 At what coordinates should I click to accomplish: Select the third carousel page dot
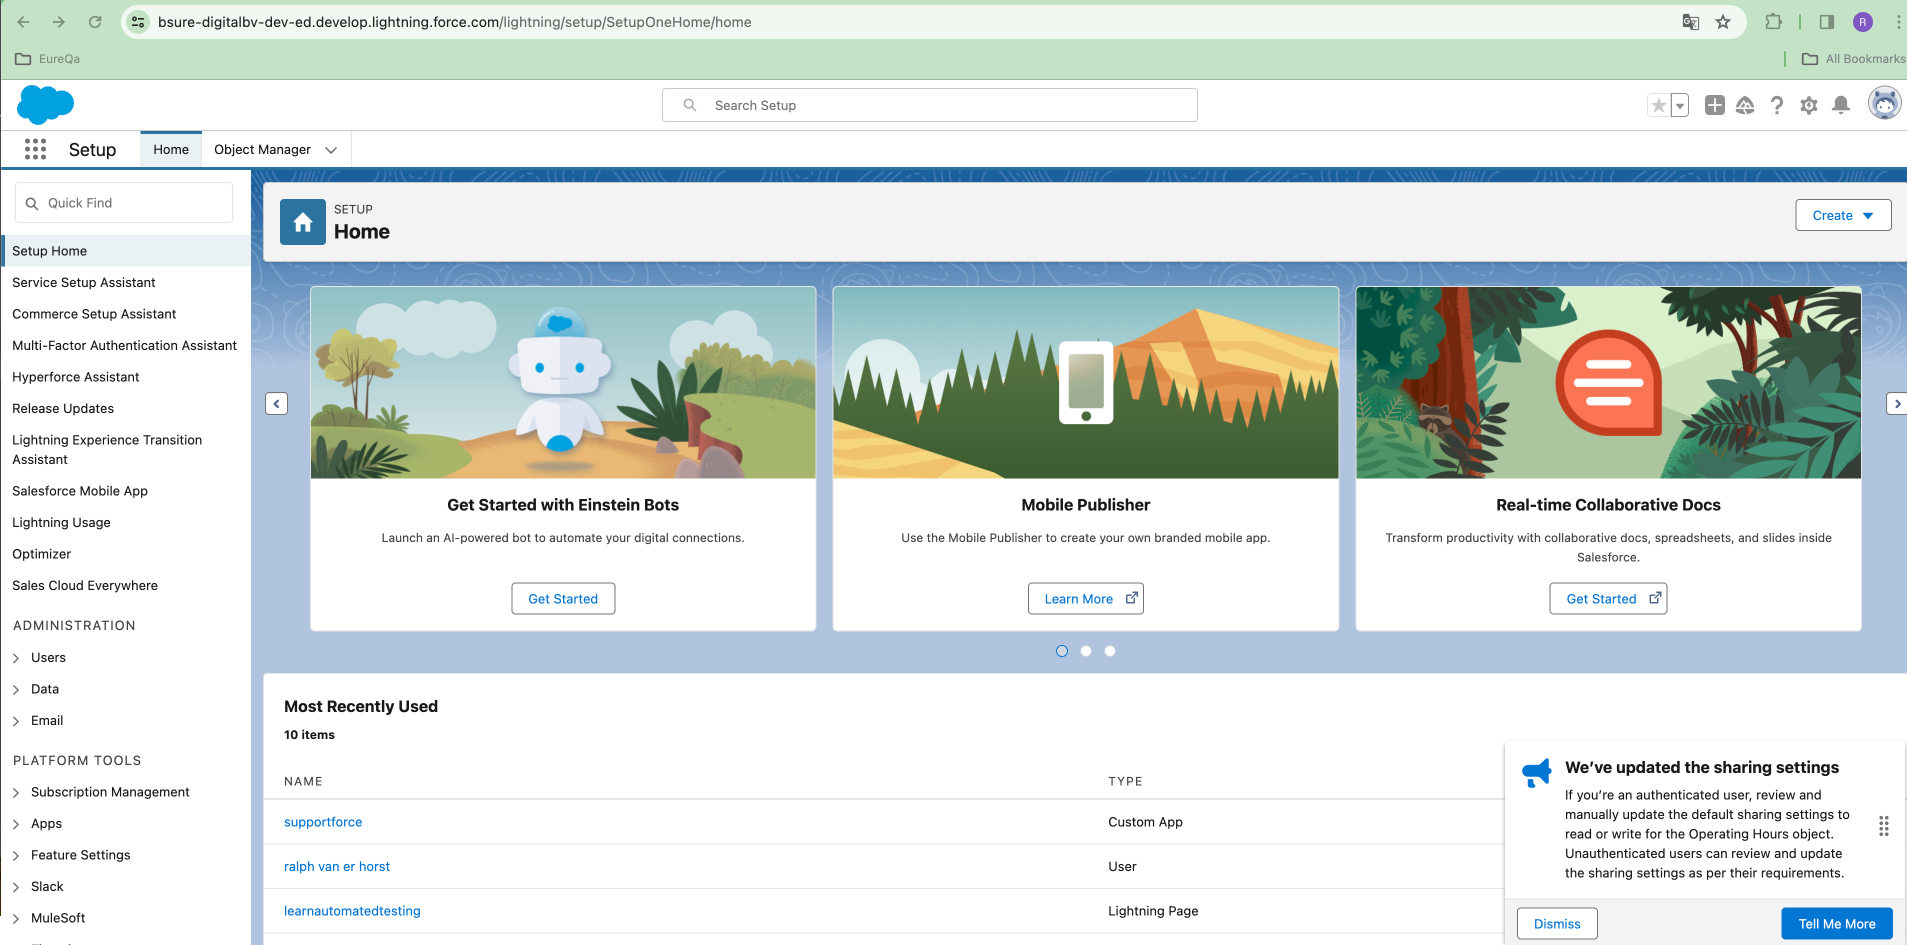[1110, 651]
